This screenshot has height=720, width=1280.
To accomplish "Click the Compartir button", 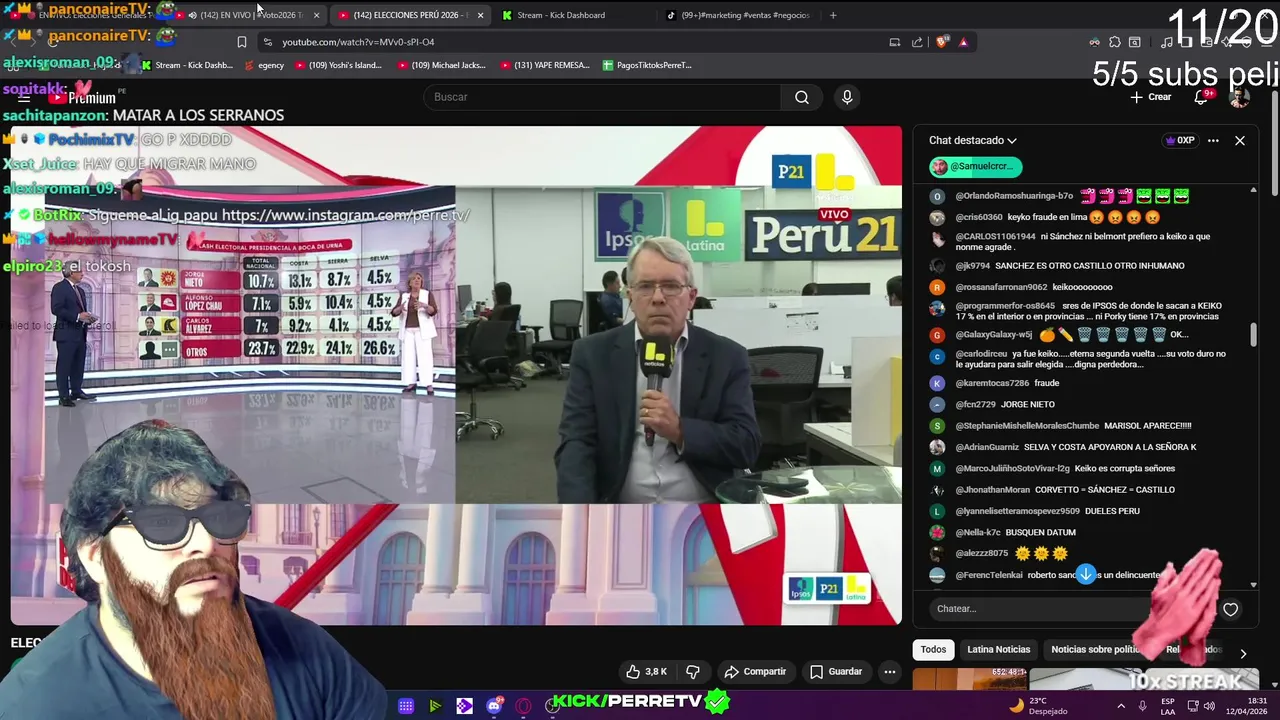I will click(x=755, y=672).
